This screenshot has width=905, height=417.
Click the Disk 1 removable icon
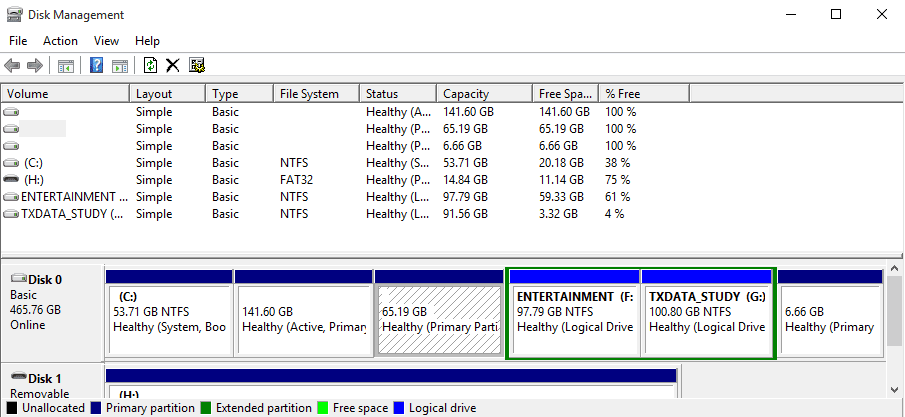click(19, 378)
